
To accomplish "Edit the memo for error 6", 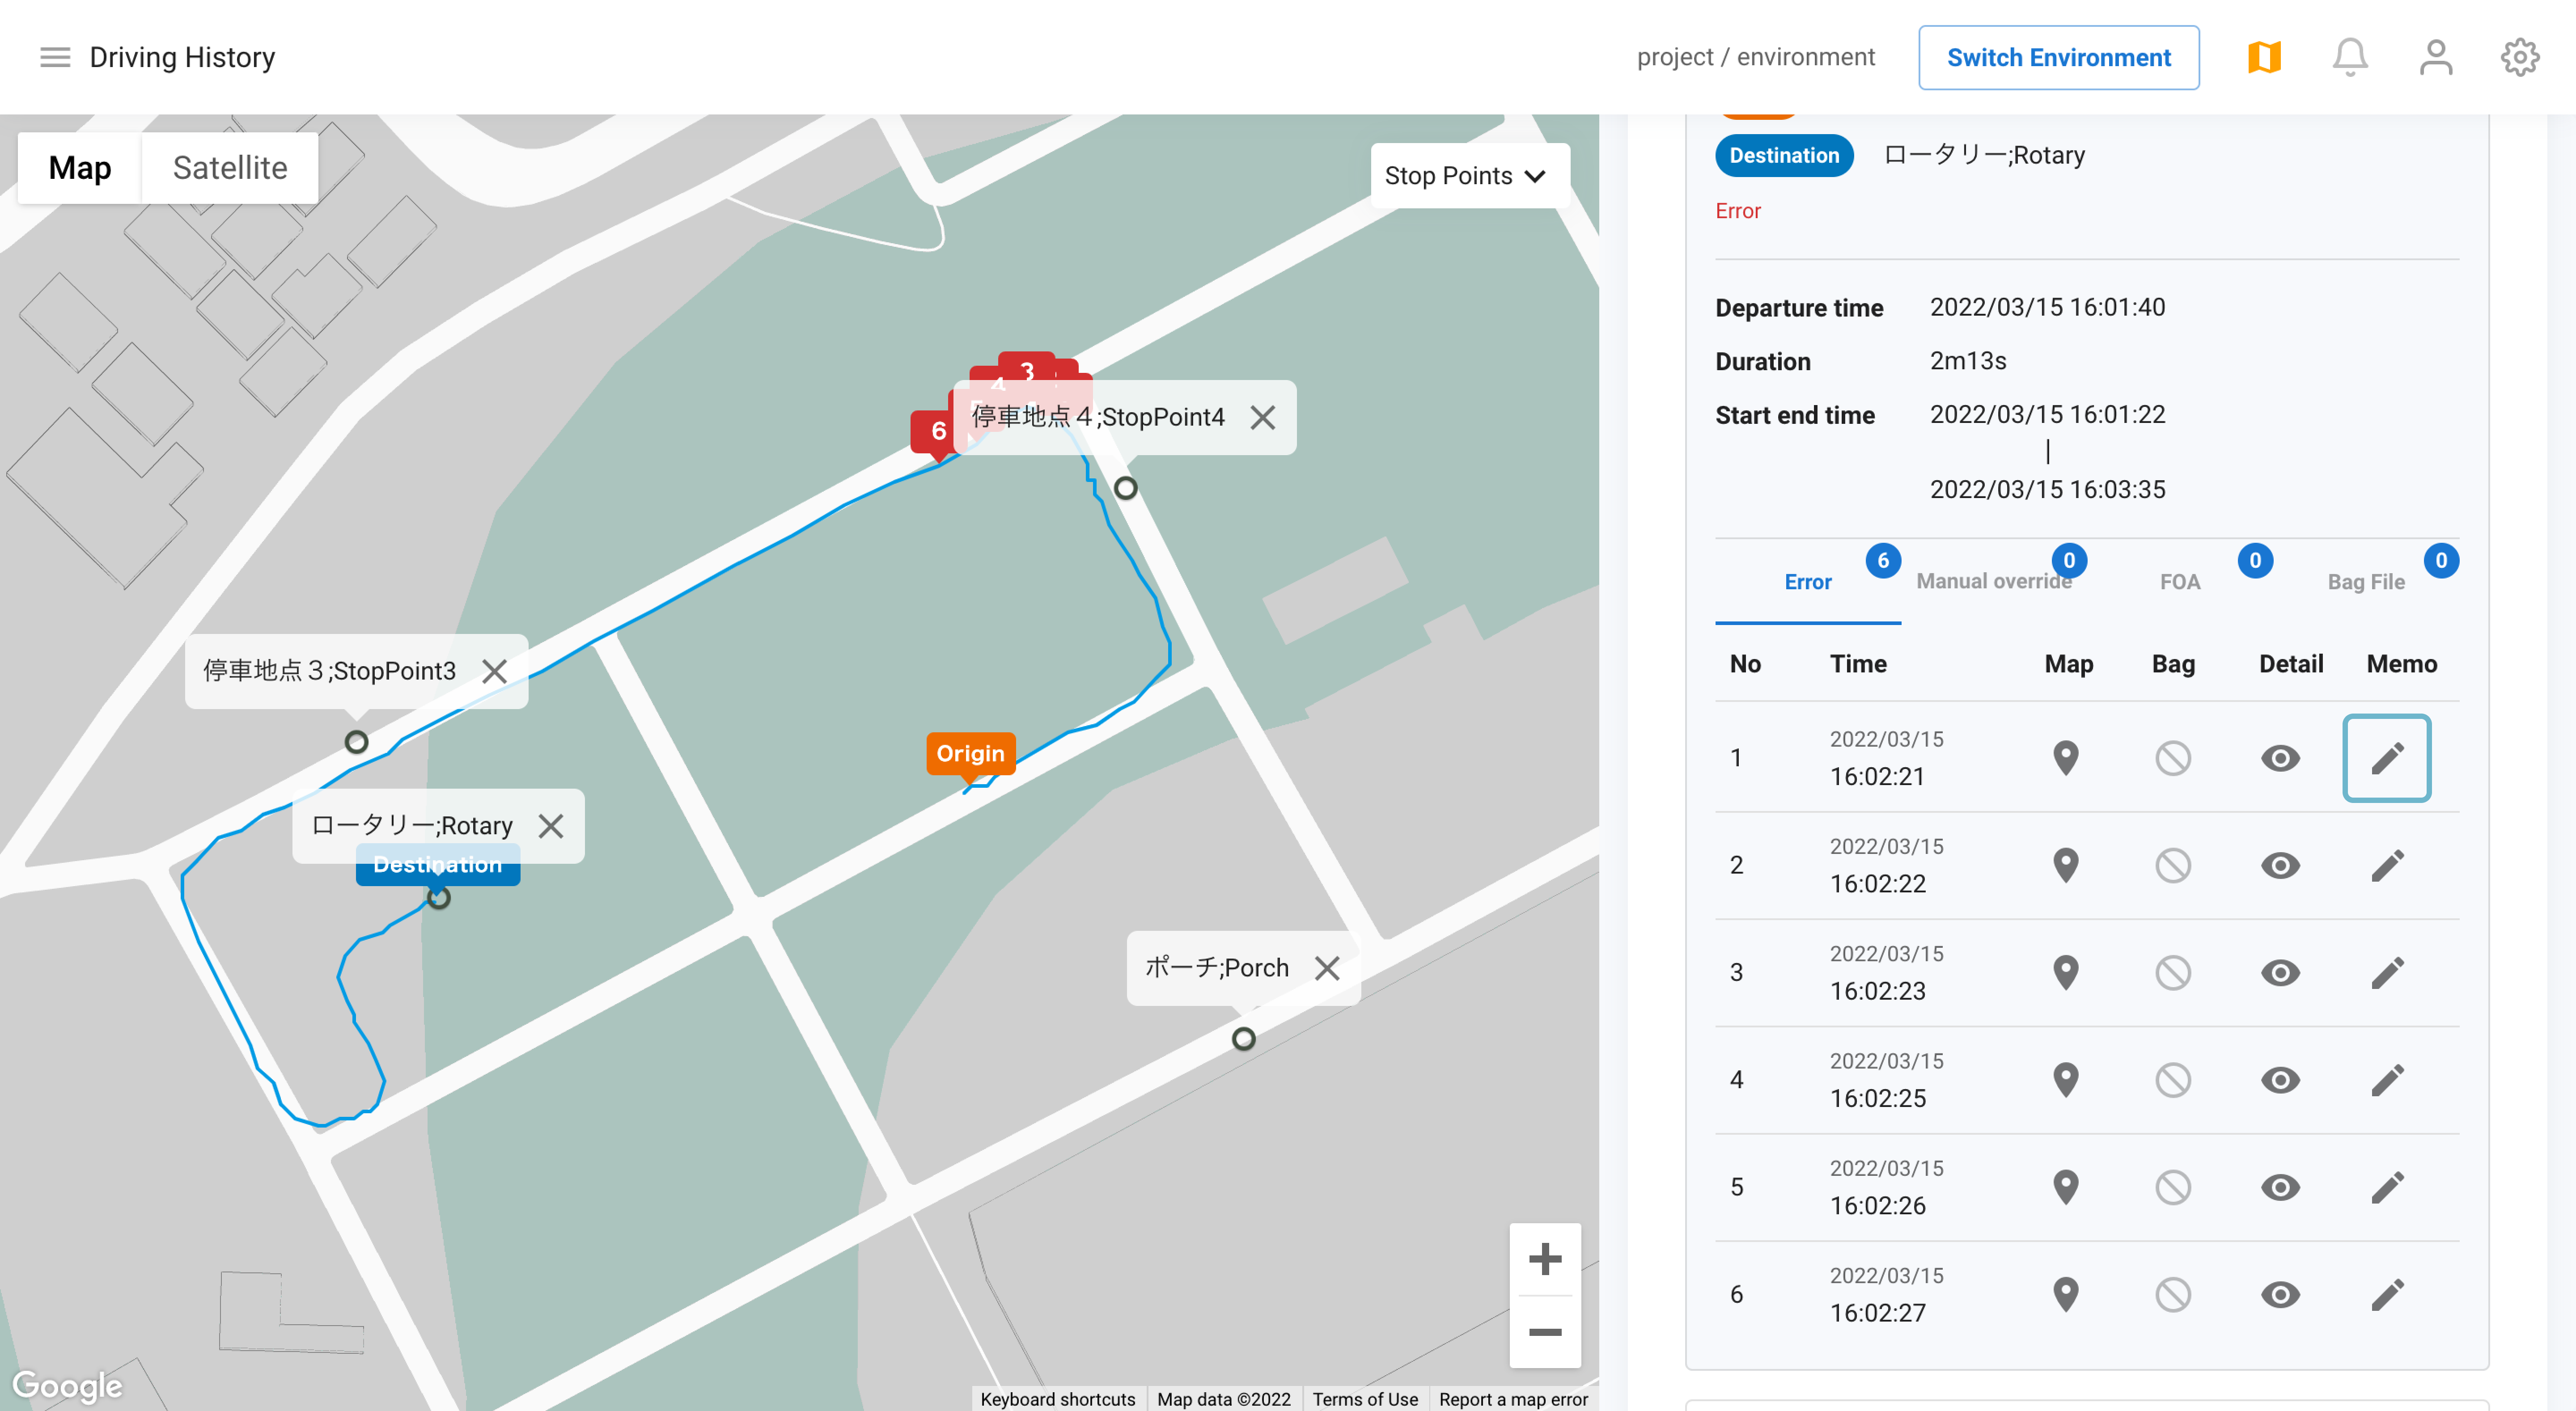I will click(x=2386, y=1294).
